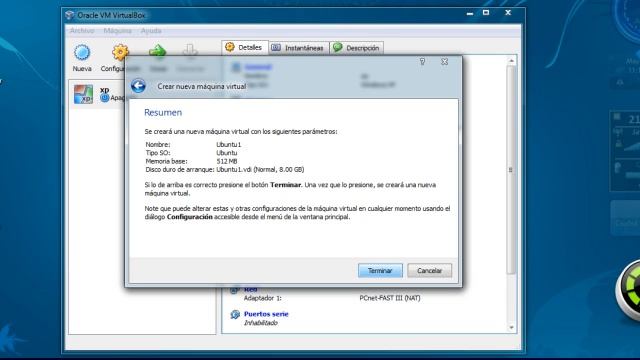Open the Máquina menu
Screen dimensions: 640x360
118,31
